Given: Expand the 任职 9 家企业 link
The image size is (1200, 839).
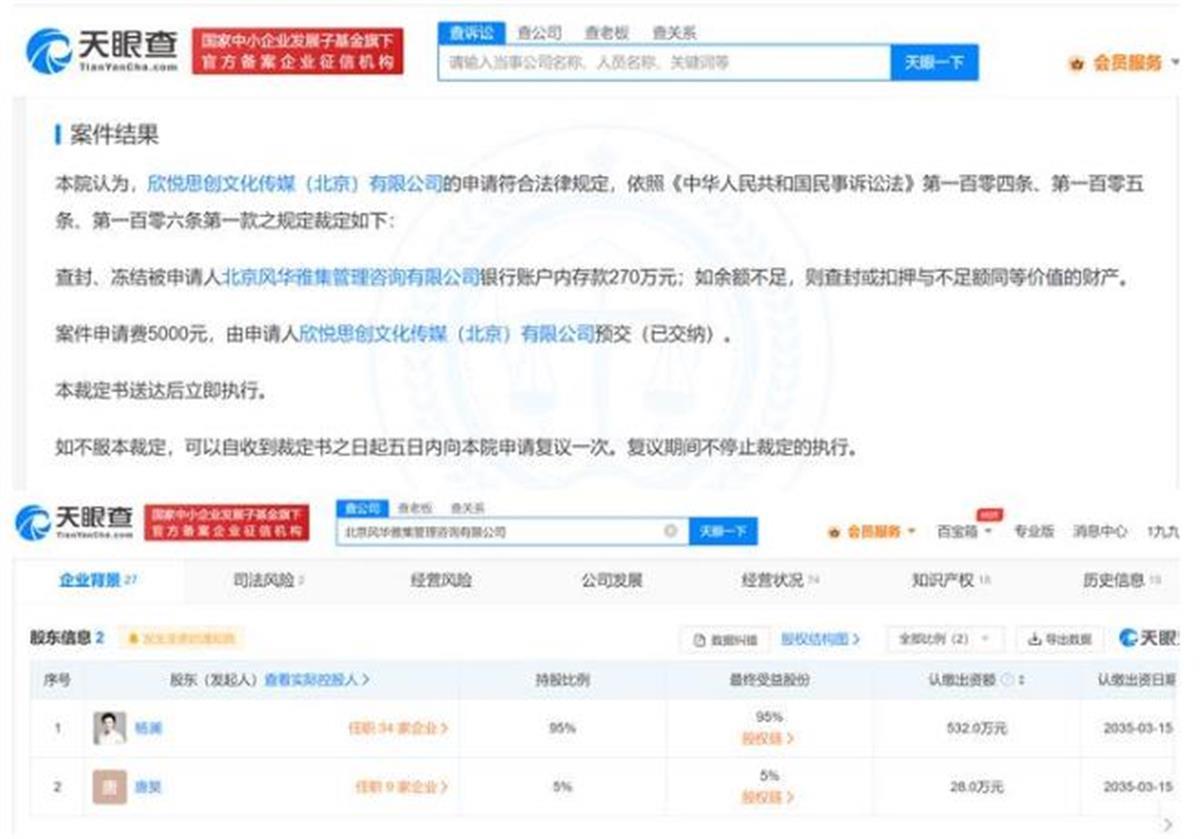Looking at the screenshot, I should coord(401,787).
